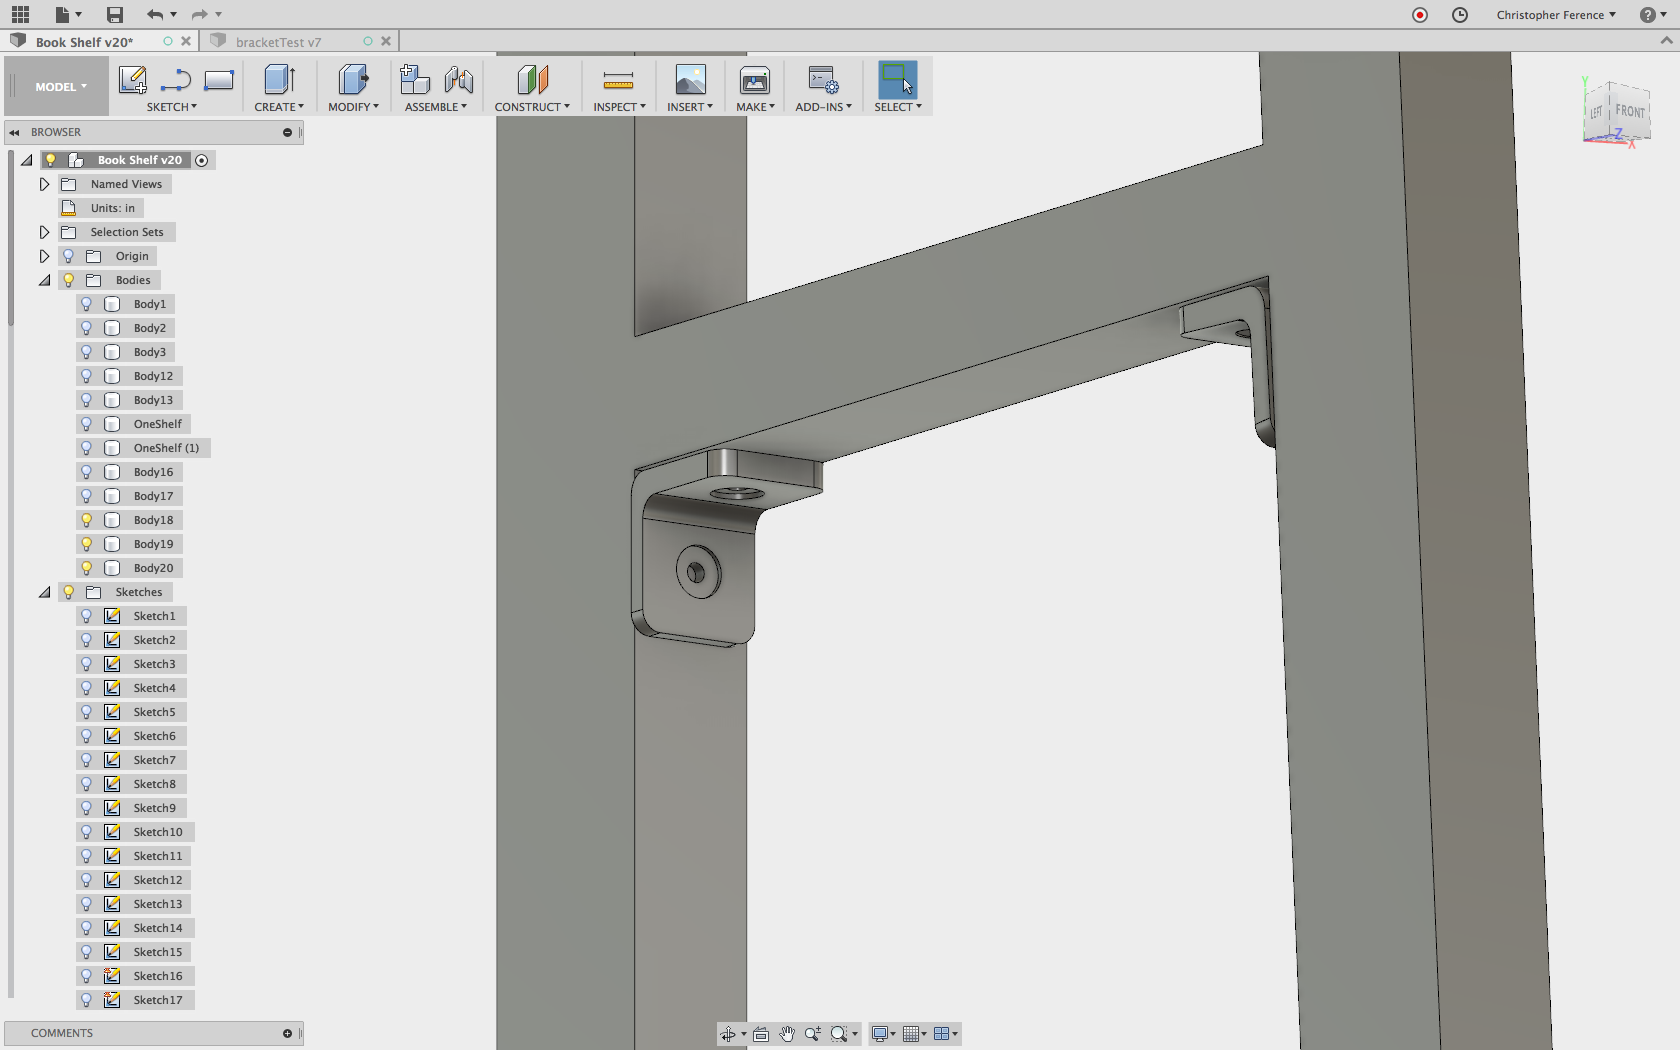Open the data panel grid icon
Viewport: 1680px width, 1050px height.
[20, 14]
